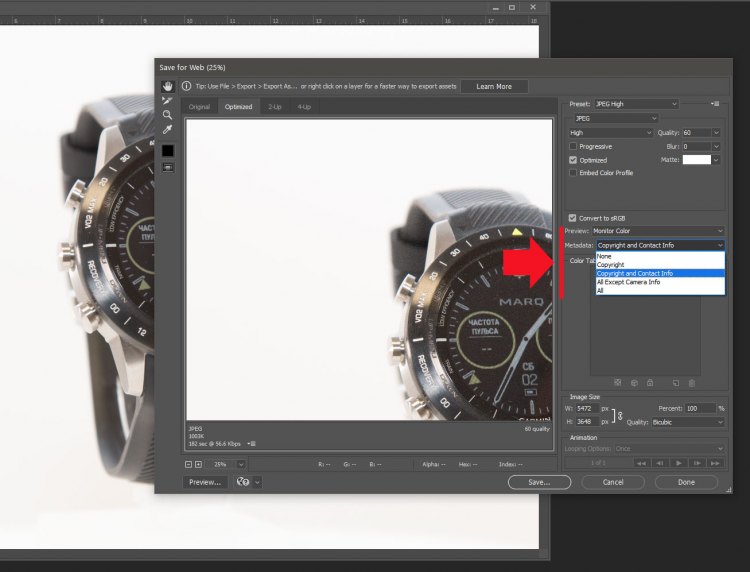Uncheck the Optimized checkbox

573,160
